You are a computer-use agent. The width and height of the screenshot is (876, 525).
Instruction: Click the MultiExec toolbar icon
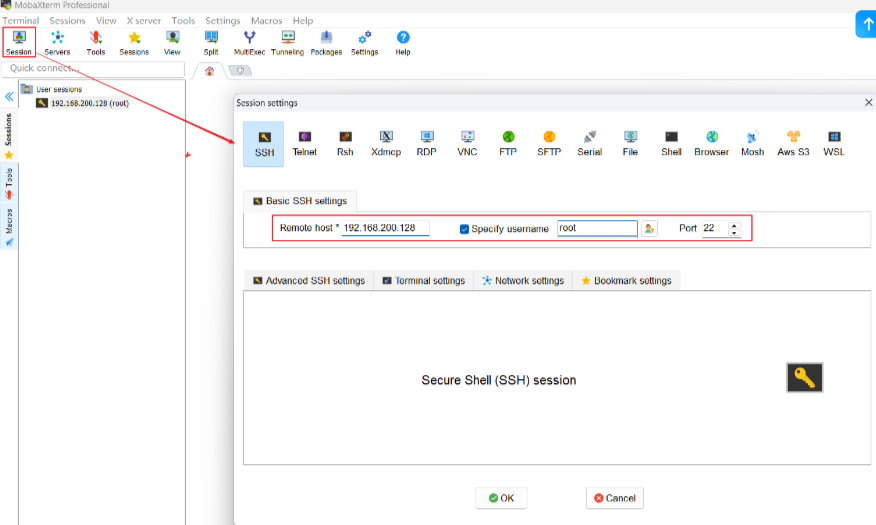coord(249,41)
